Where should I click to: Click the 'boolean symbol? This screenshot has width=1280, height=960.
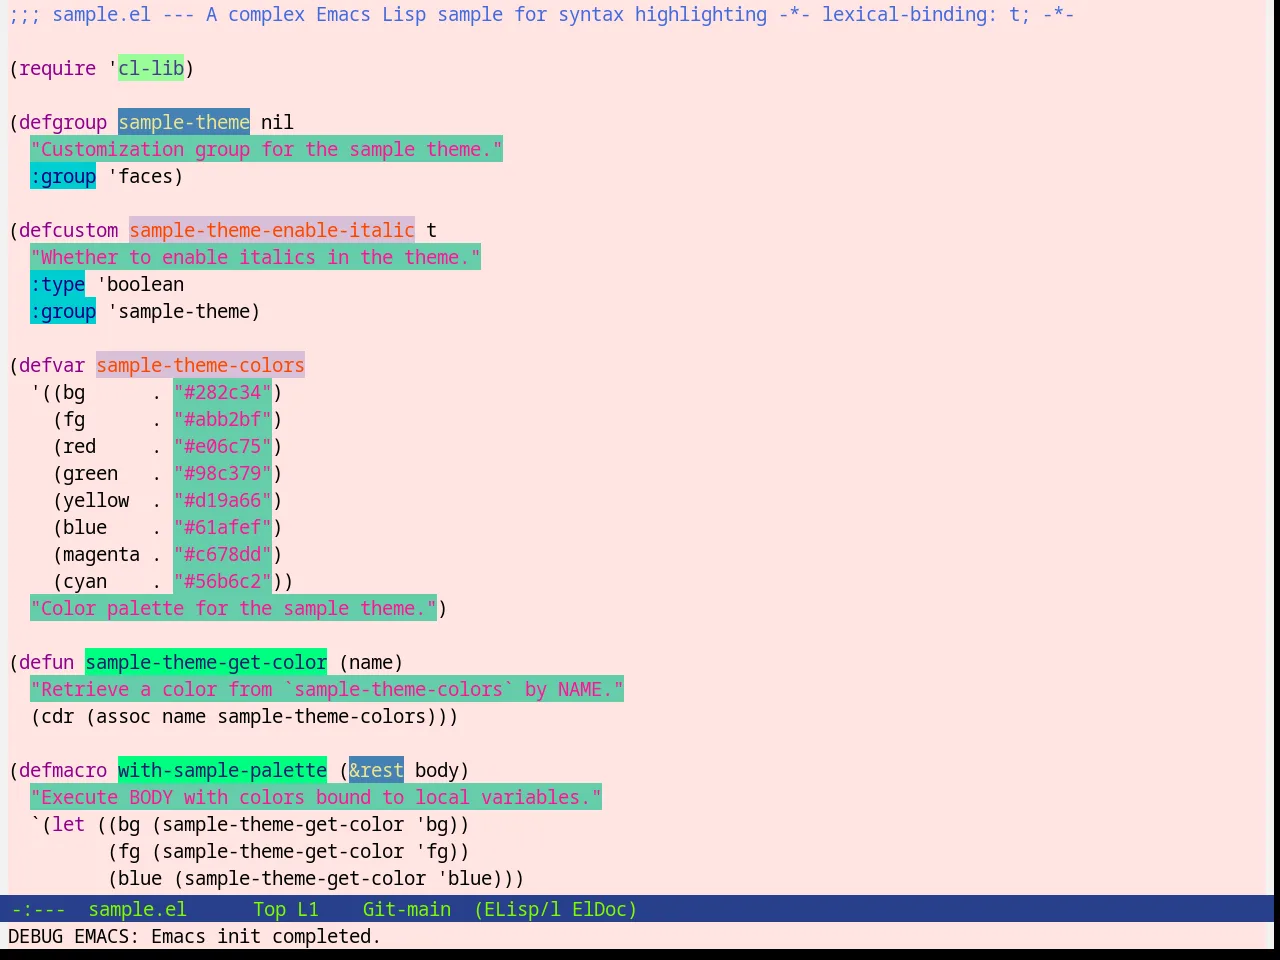(x=141, y=284)
